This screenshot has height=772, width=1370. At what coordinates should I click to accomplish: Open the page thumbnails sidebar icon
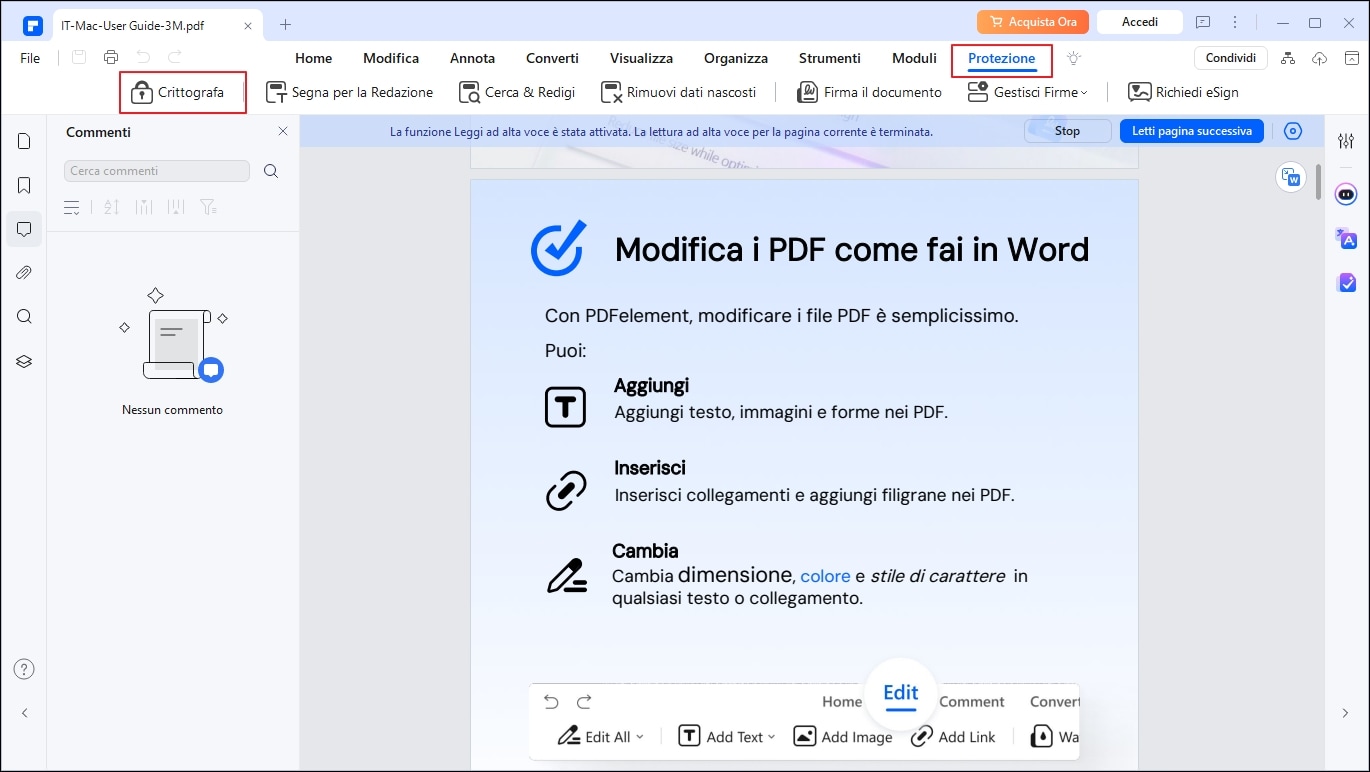click(24, 141)
